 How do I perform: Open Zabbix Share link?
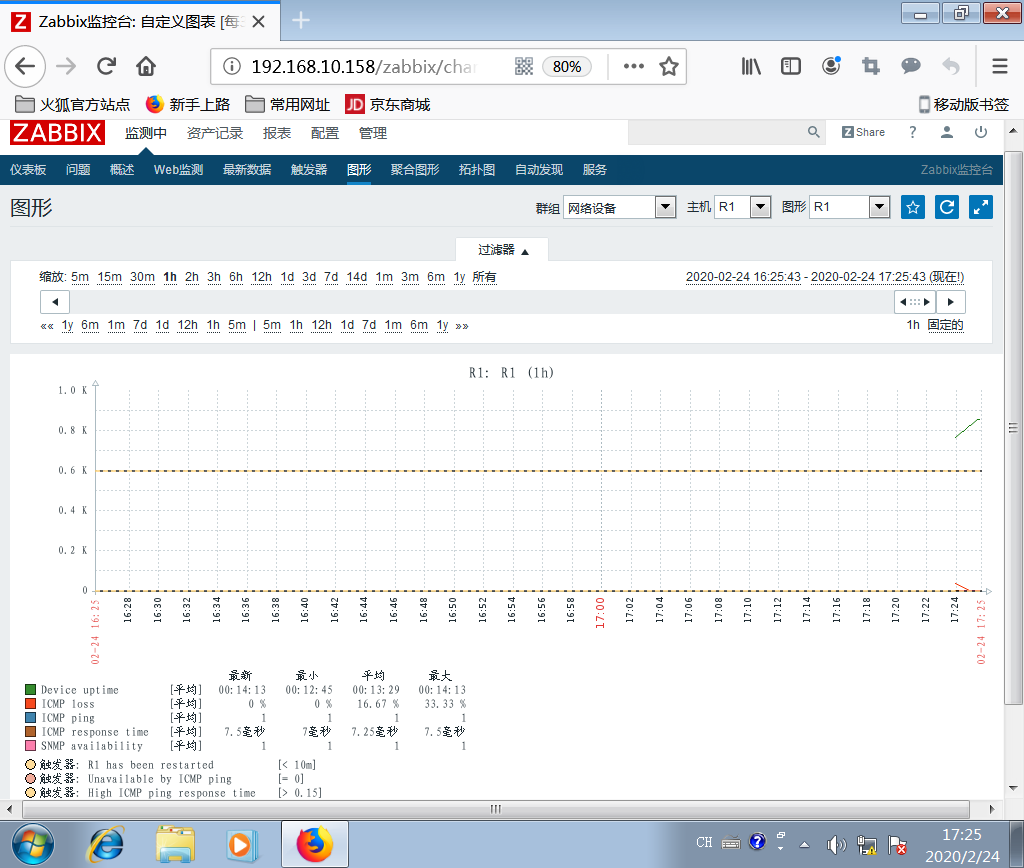[863, 132]
